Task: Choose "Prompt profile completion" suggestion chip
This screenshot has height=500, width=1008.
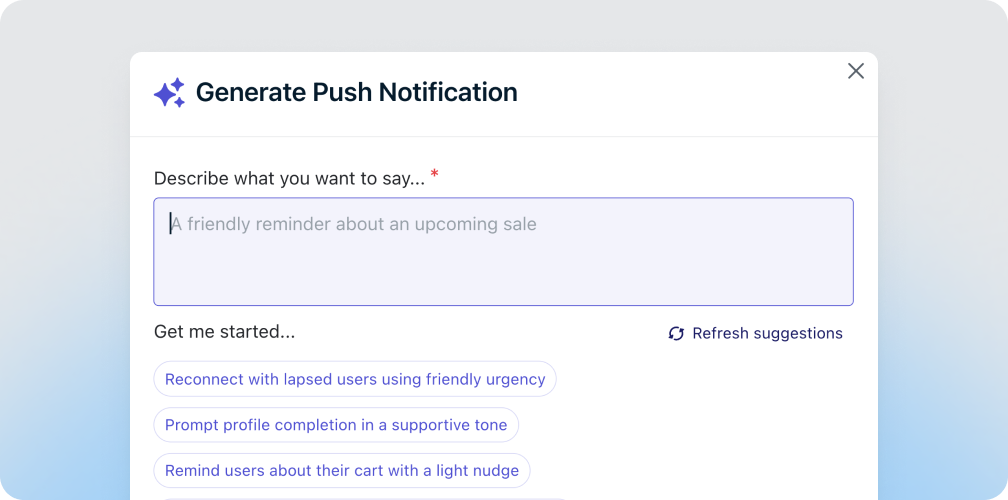Action: tap(336, 425)
